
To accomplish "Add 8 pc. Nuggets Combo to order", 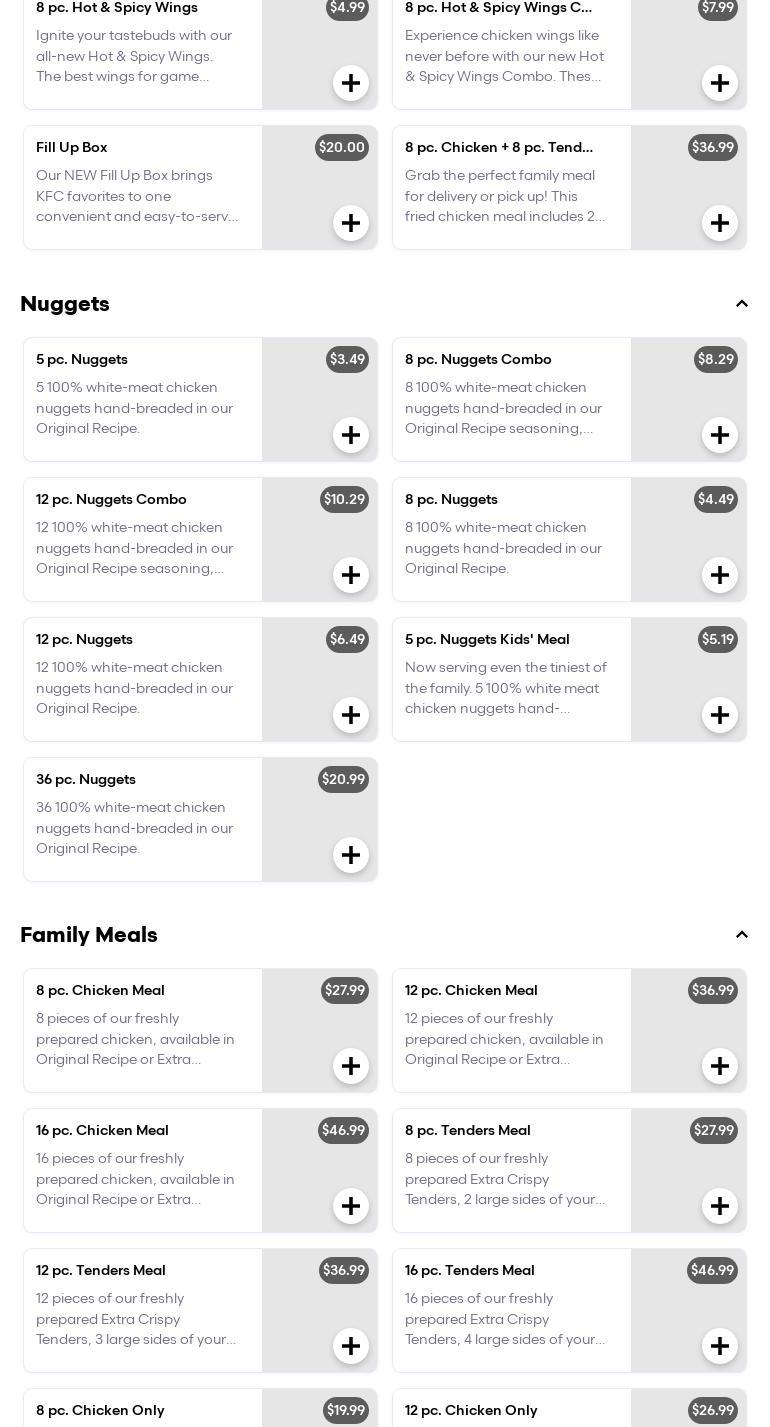I will coord(720,435).
